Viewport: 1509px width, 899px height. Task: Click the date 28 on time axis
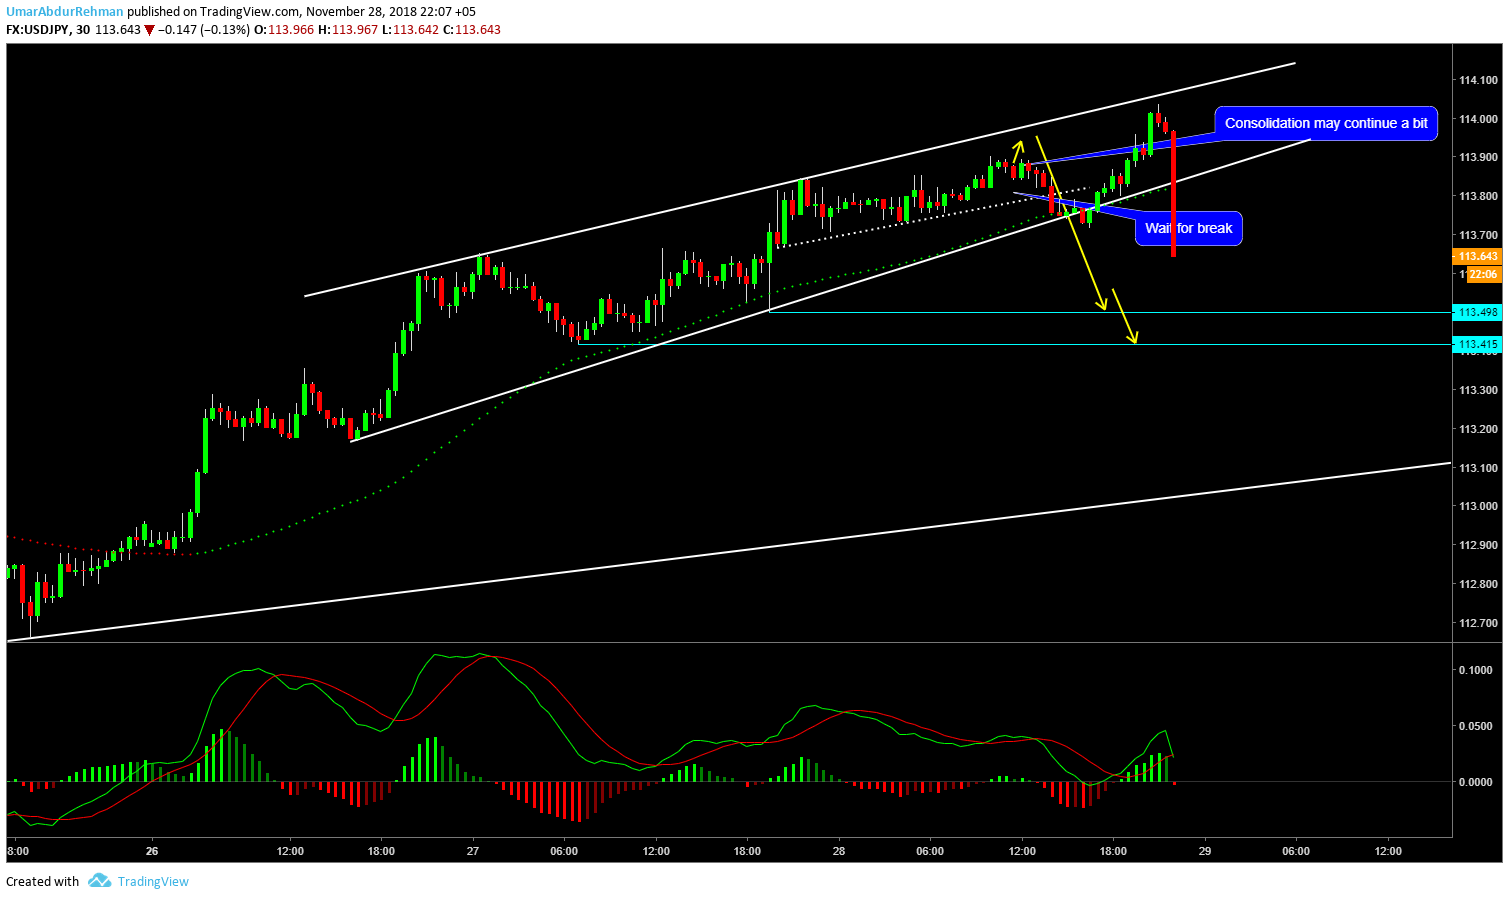839,851
